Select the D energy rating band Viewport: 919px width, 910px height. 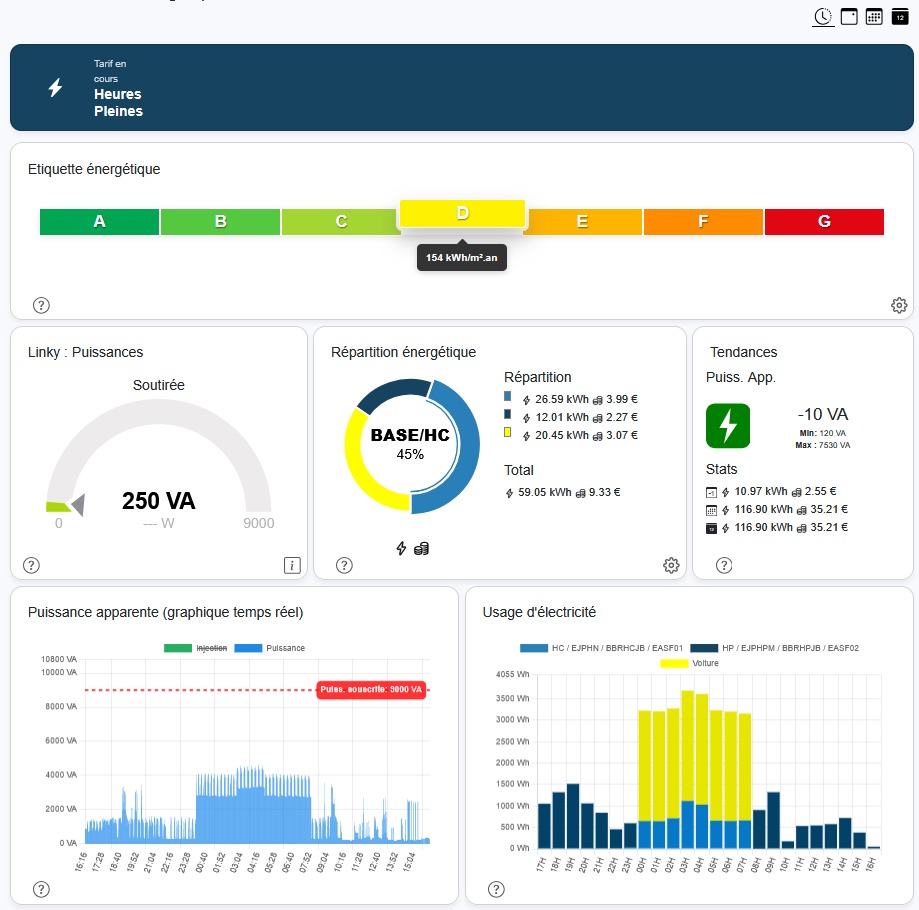461,213
